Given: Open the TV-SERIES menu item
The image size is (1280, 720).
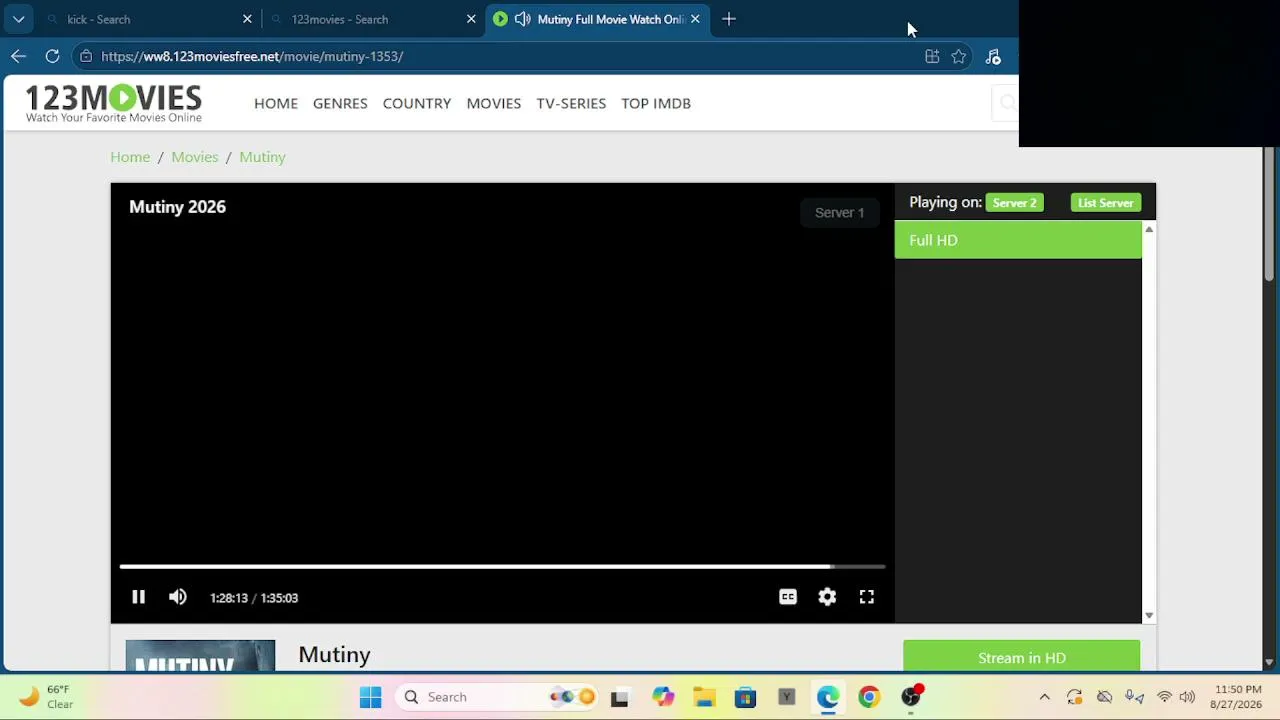Looking at the screenshot, I should click(571, 103).
